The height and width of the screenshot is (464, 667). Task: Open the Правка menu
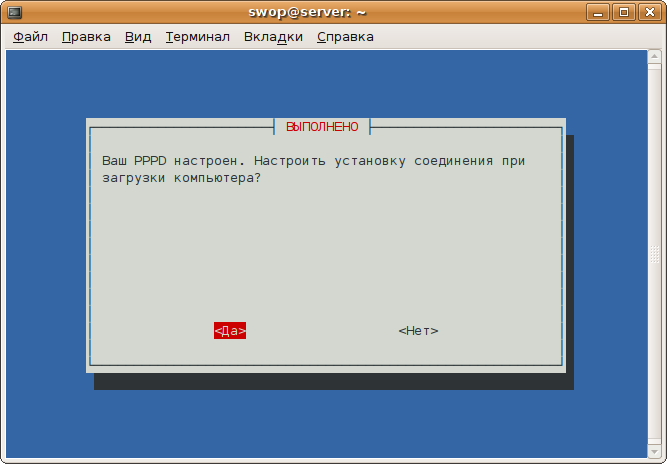86,37
